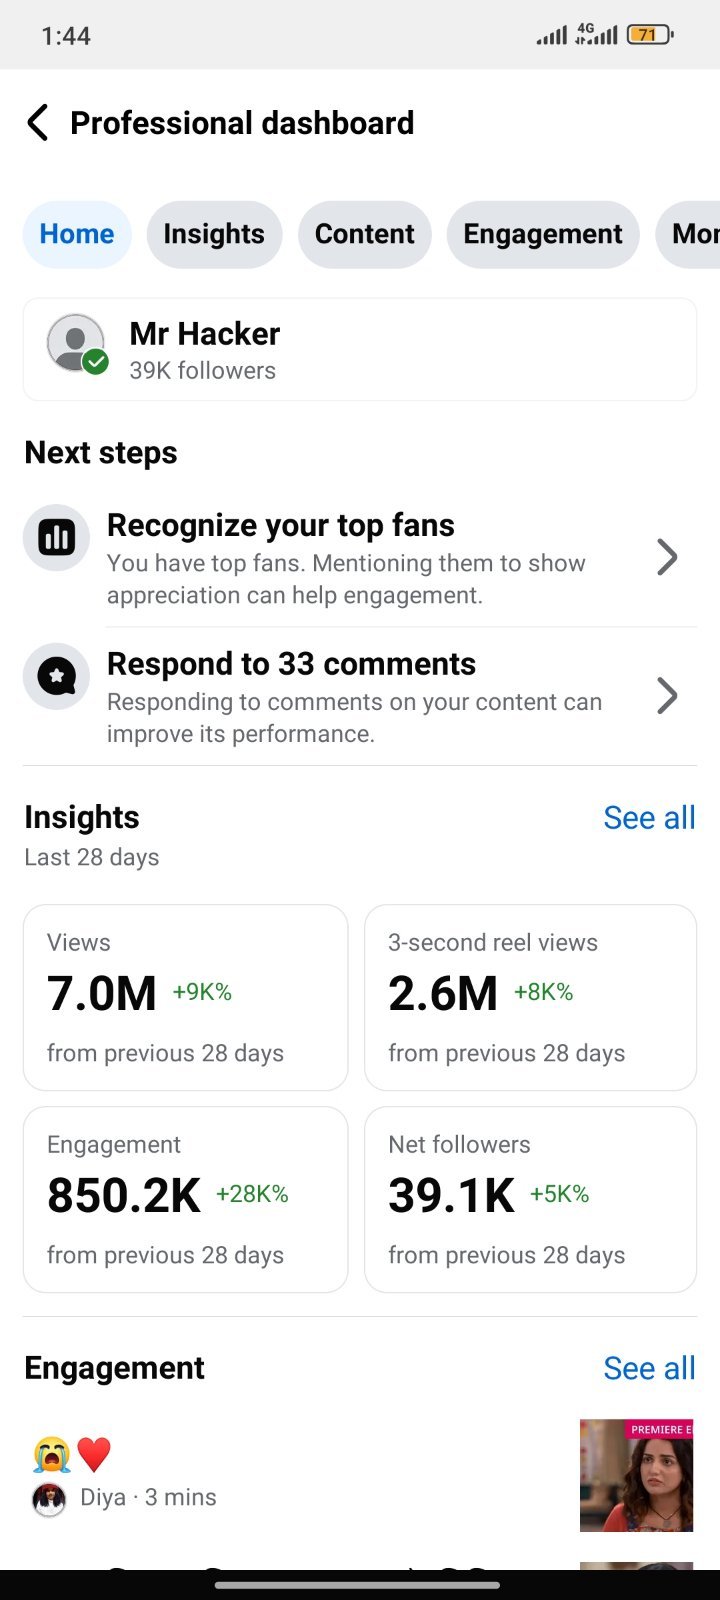The height and width of the screenshot is (1600, 720).
Task: Open chevron next to Recognize your top fans
Action: 667,557
